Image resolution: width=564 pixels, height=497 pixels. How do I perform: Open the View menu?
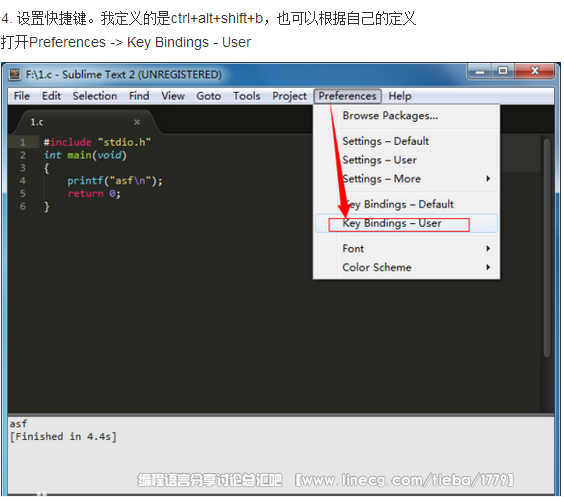coord(173,96)
